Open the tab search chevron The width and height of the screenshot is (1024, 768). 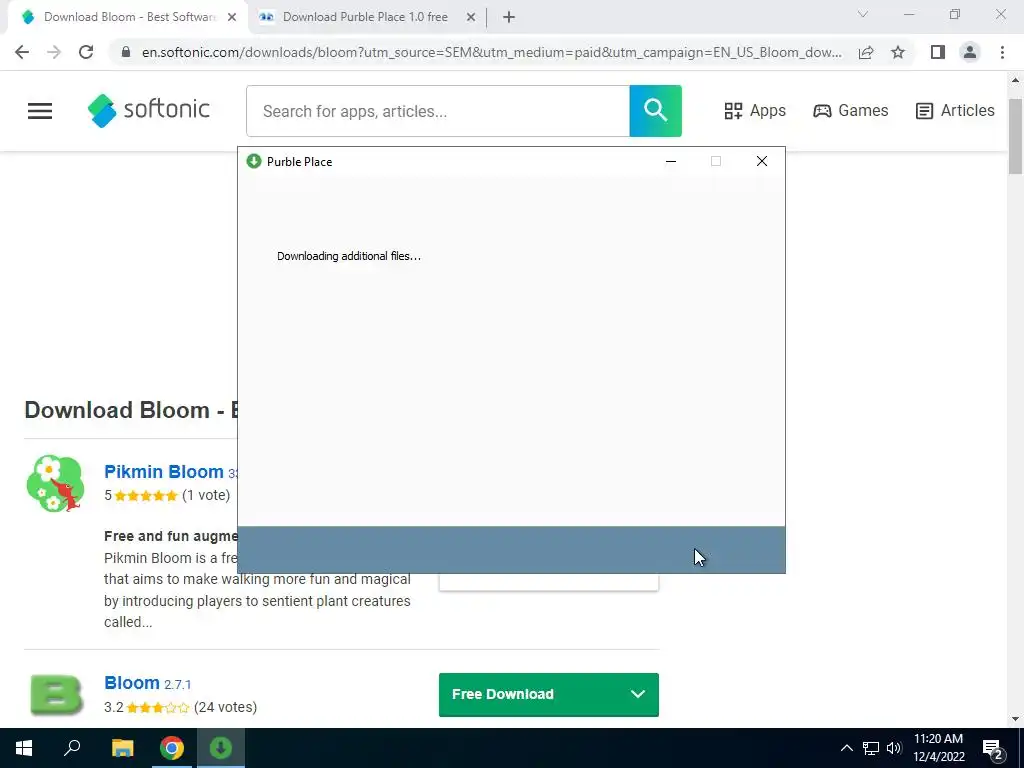tap(863, 14)
